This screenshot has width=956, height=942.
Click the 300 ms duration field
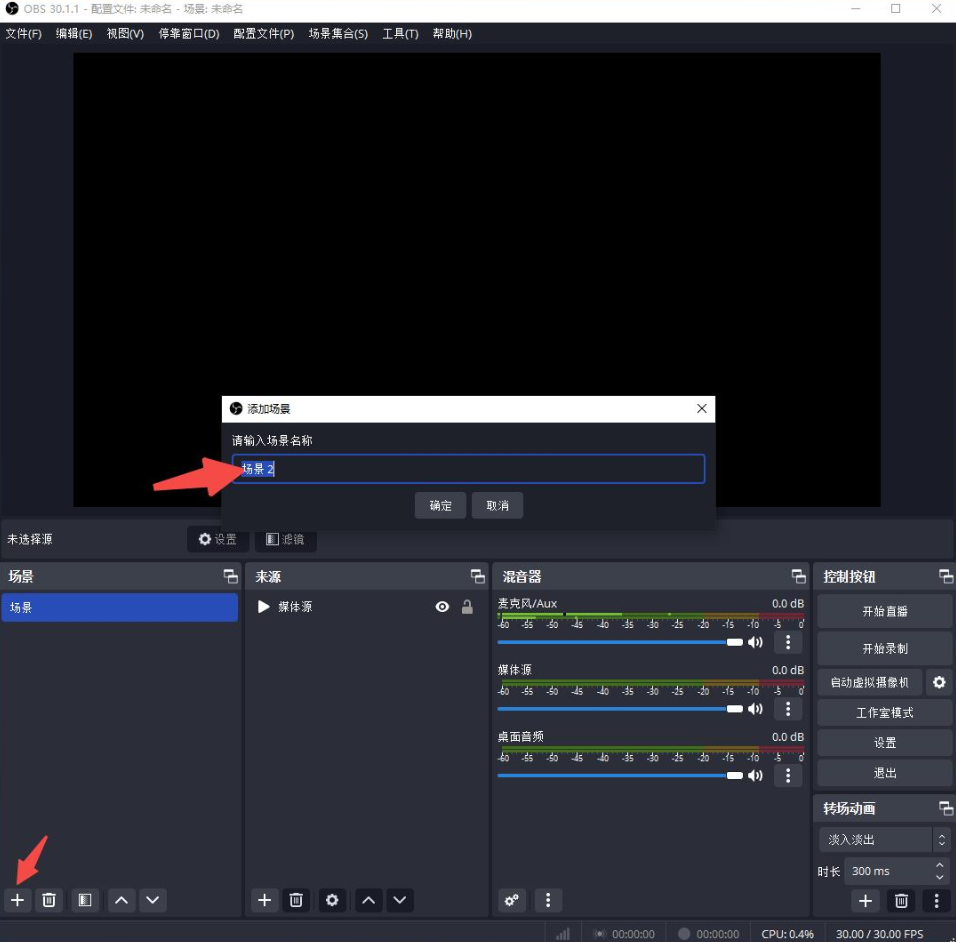tap(888, 871)
